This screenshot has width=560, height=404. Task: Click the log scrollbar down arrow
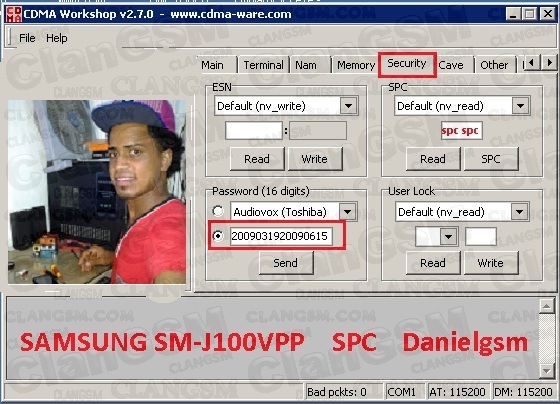[547, 370]
